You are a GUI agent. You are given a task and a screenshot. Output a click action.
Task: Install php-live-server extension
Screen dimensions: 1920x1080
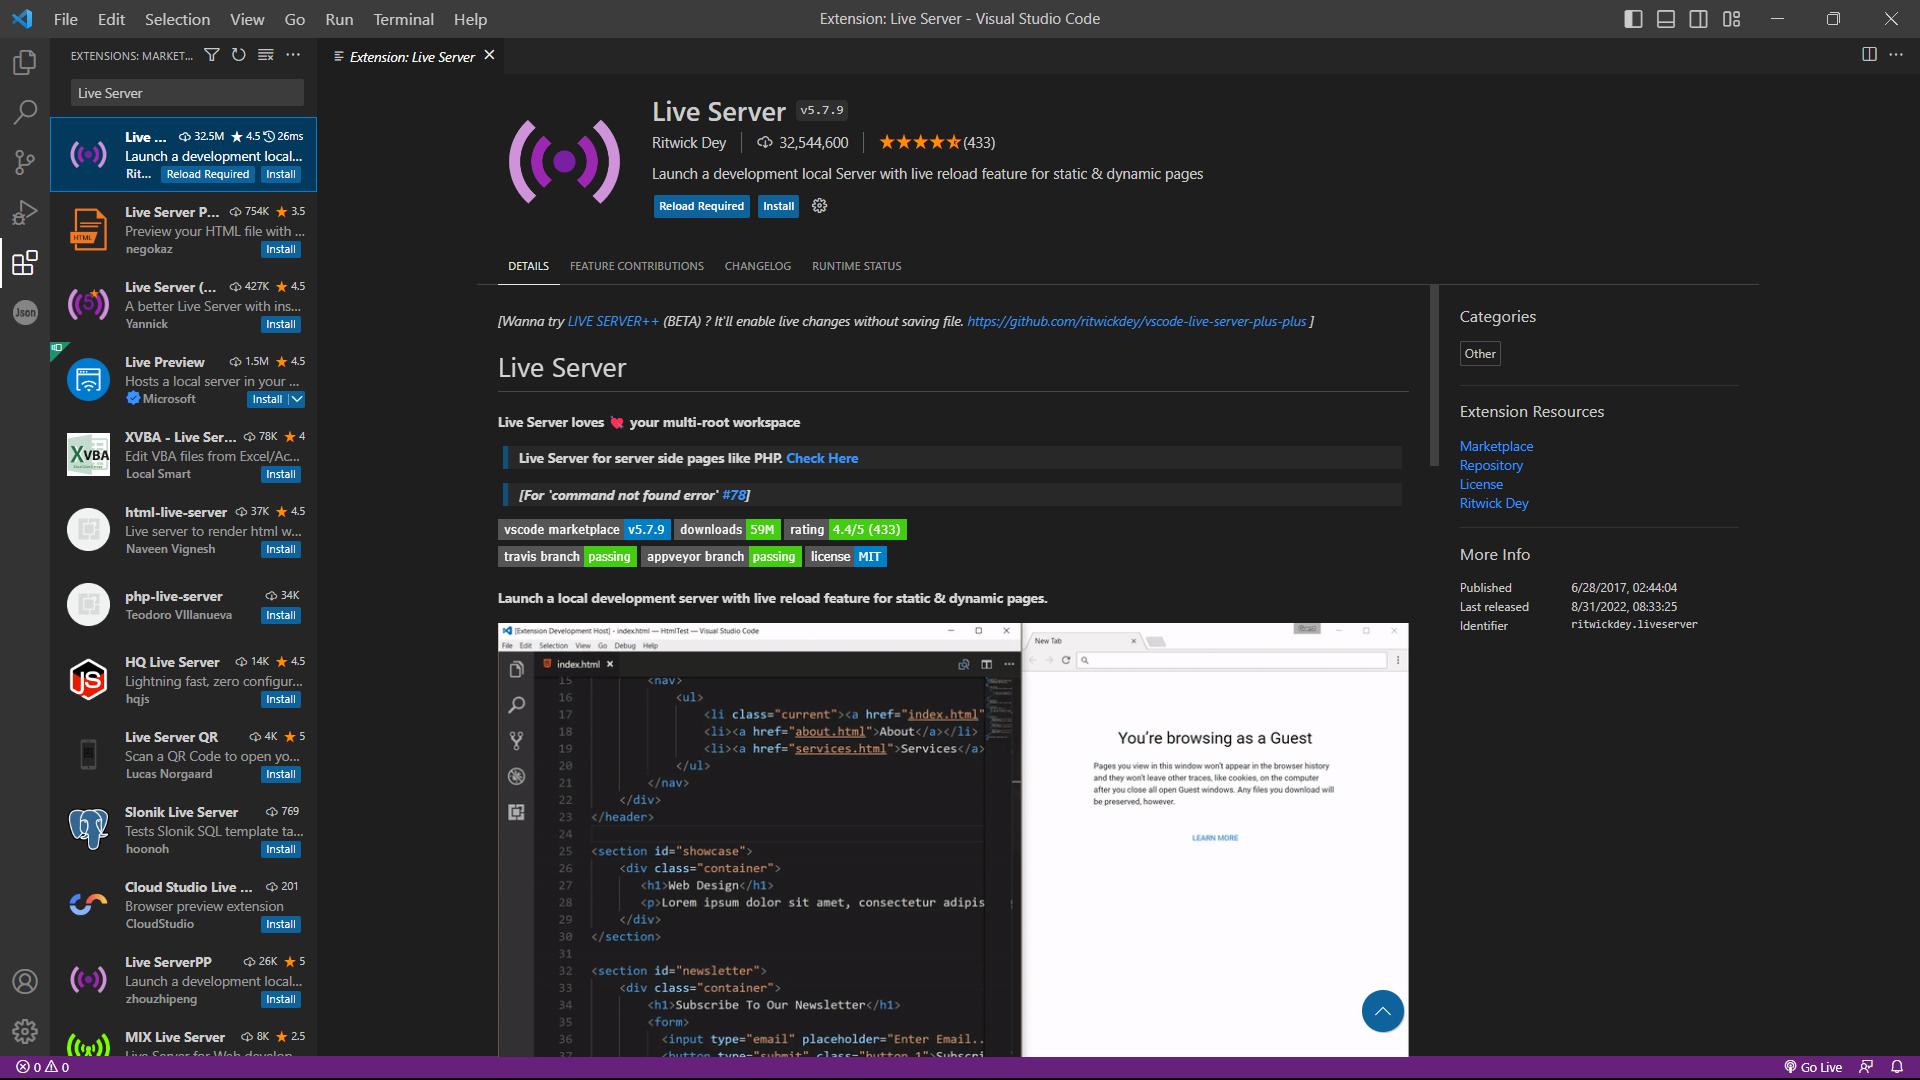tap(281, 615)
